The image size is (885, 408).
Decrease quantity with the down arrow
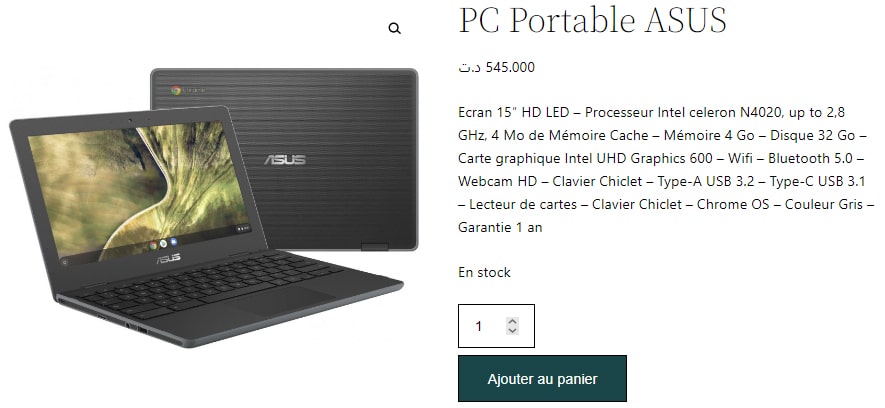coord(512,330)
